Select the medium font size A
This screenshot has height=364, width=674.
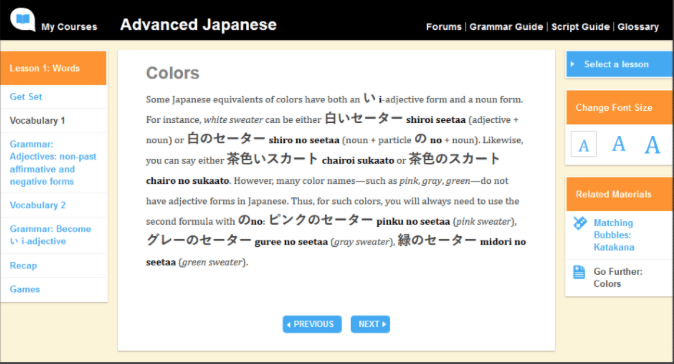(x=619, y=144)
